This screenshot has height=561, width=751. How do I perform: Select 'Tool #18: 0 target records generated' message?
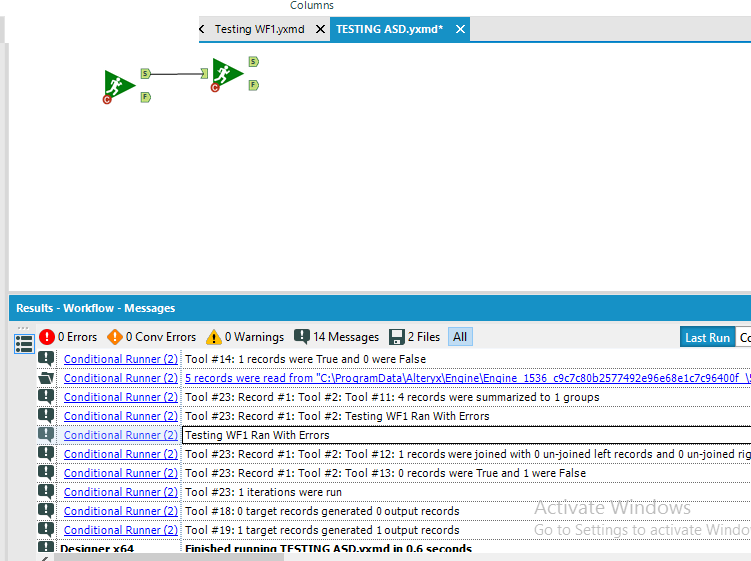(x=322, y=511)
